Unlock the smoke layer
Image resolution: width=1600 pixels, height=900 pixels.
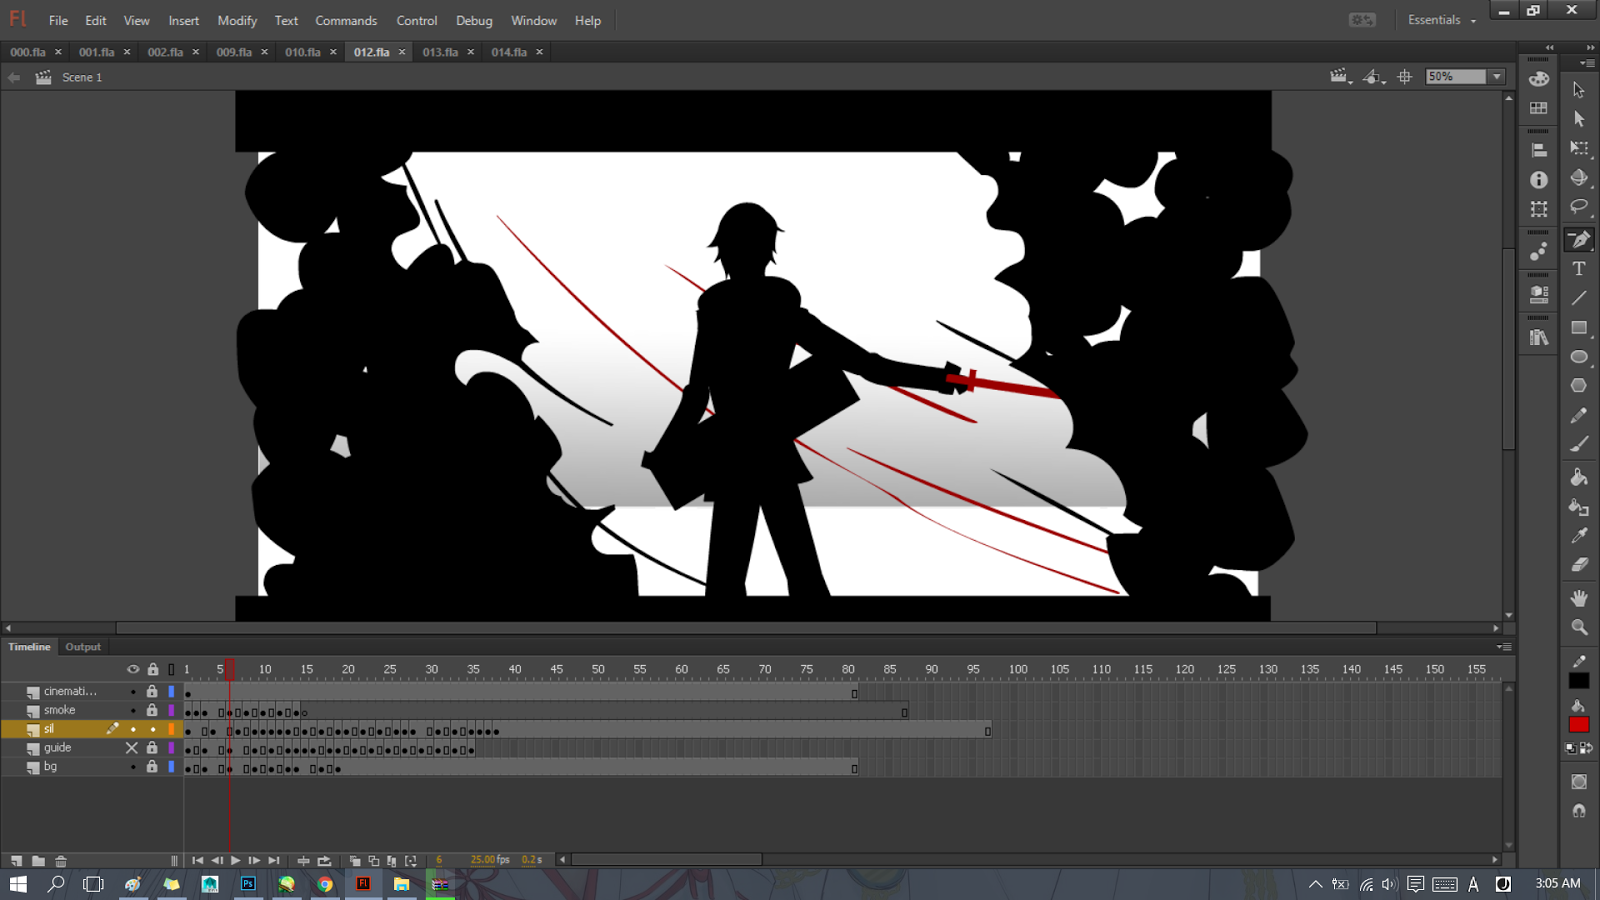pyautogui.click(x=152, y=710)
